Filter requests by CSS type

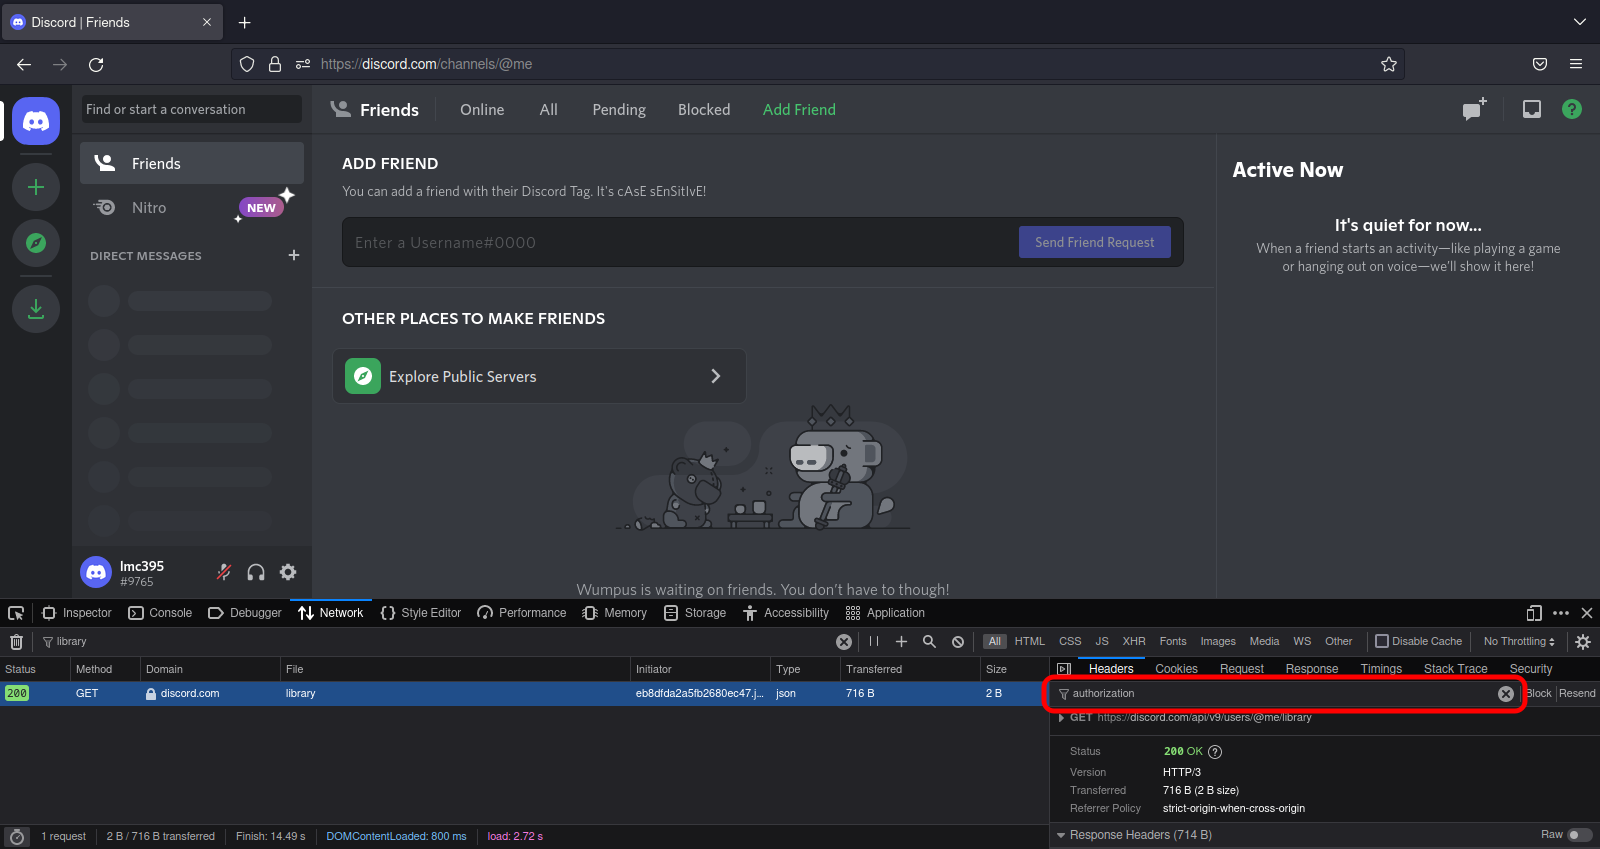(1070, 642)
